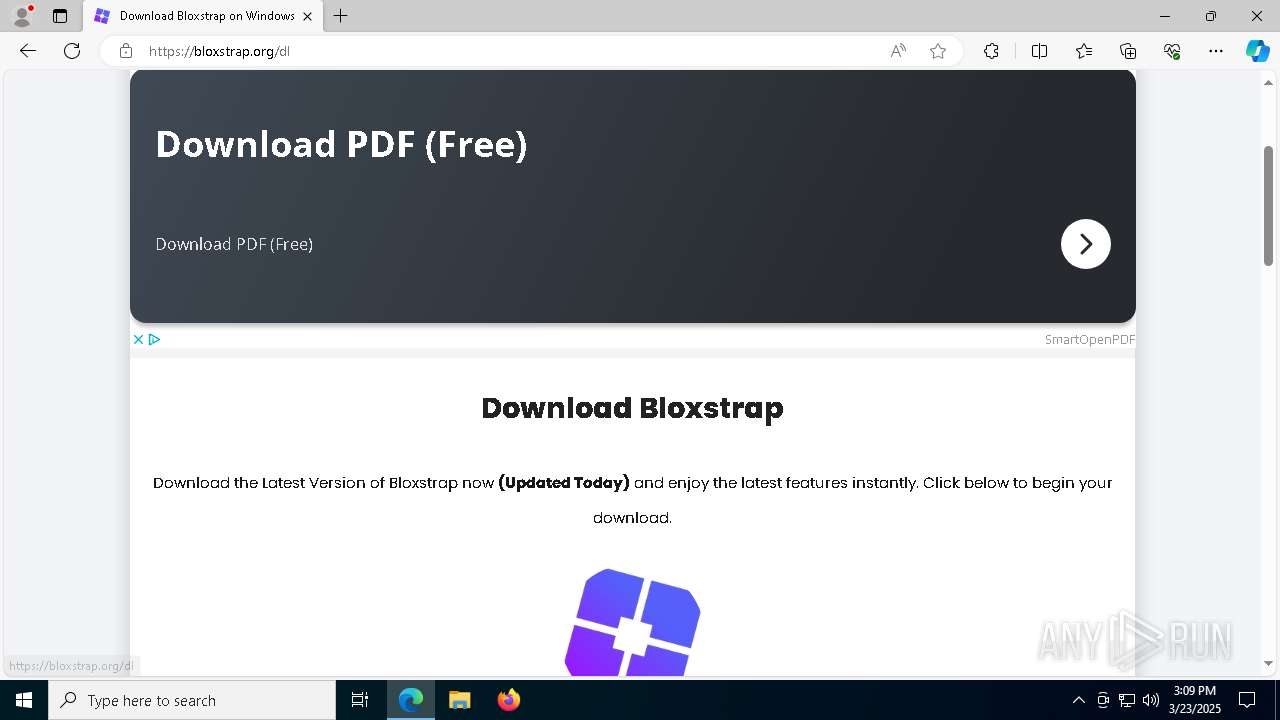Minimize the Edge window
The image size is (1280, 720).
[1165, 16]
